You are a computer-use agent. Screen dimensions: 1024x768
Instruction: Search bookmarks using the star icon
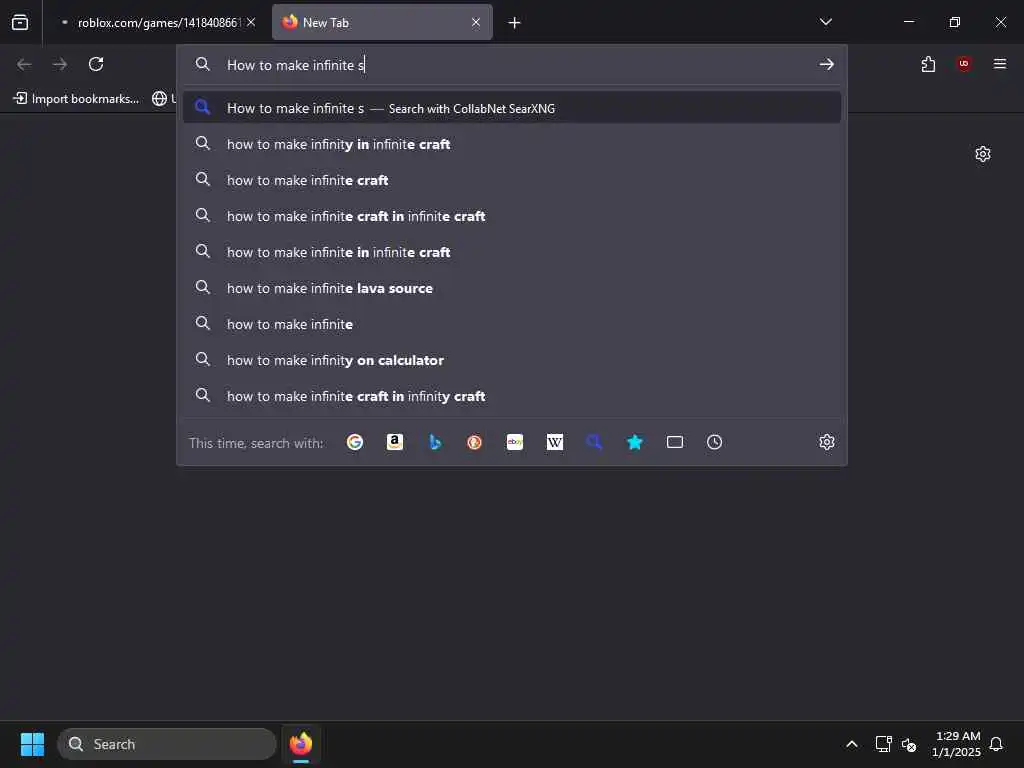[635, 442]
